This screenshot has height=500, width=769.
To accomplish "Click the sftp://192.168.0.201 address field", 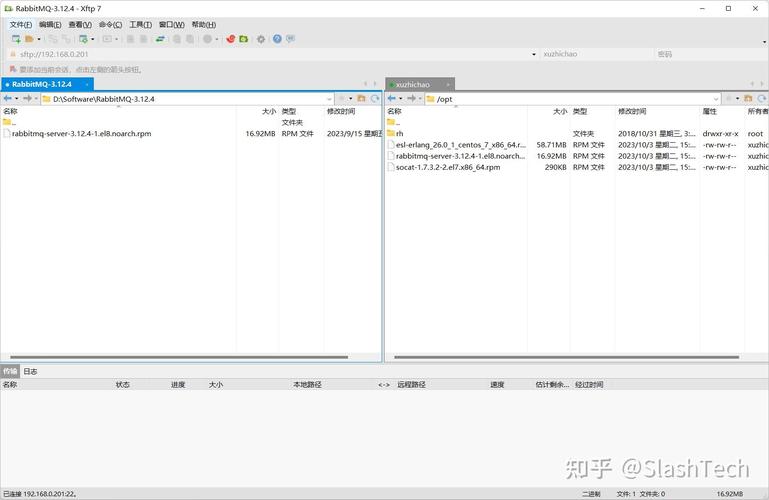I will point(275,54).
